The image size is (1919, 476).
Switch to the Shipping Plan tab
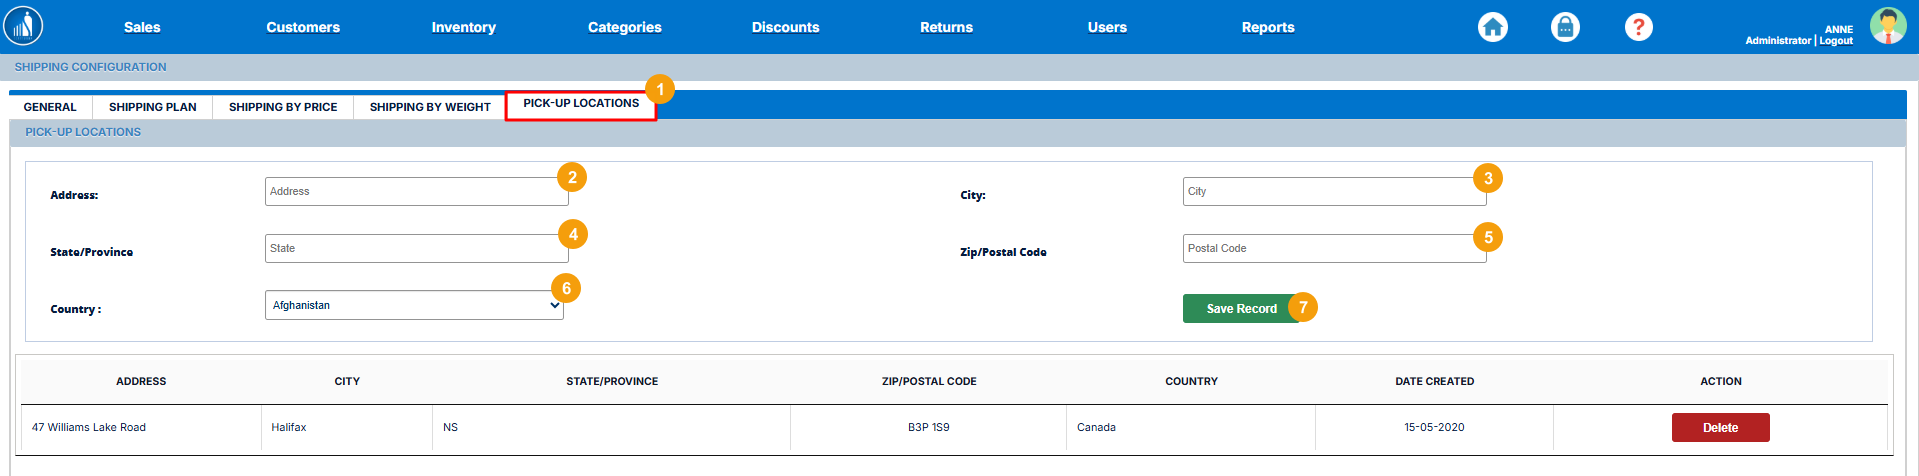coord(152,107)
